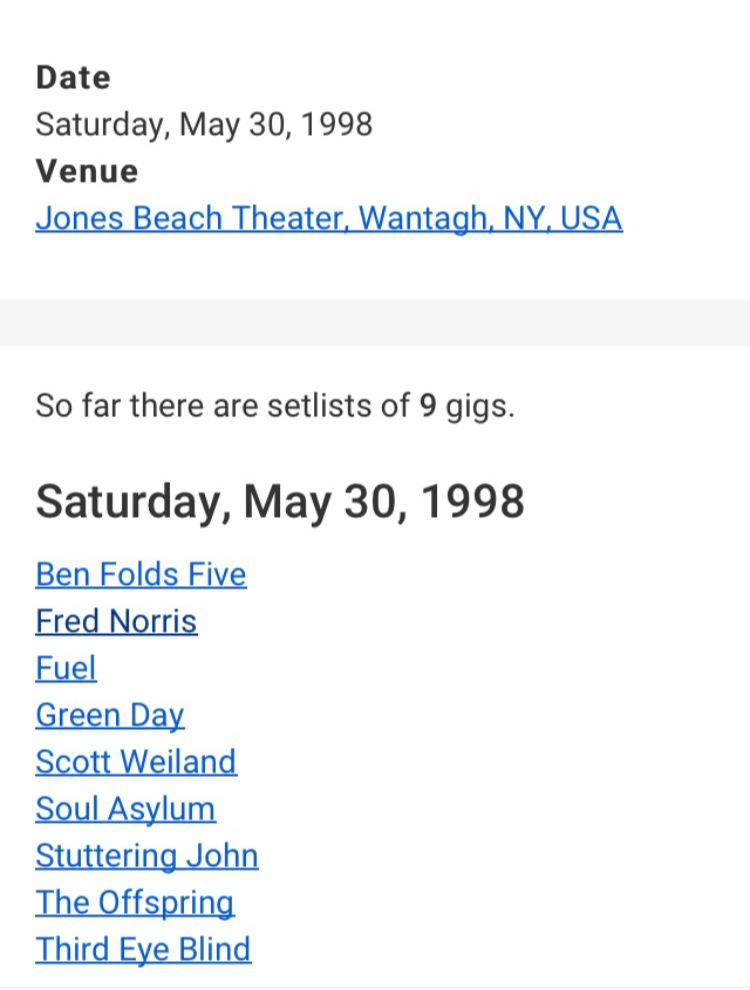Open Fred Norris gig link
Viewport: 750px width, 990px height.
click(x=116, y=622)
